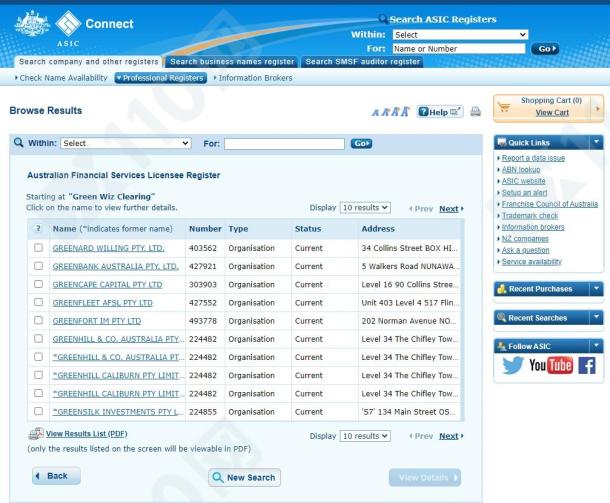Expand the Recent Searches panel arrow
The image size is (610, 503).
[596, 317]
